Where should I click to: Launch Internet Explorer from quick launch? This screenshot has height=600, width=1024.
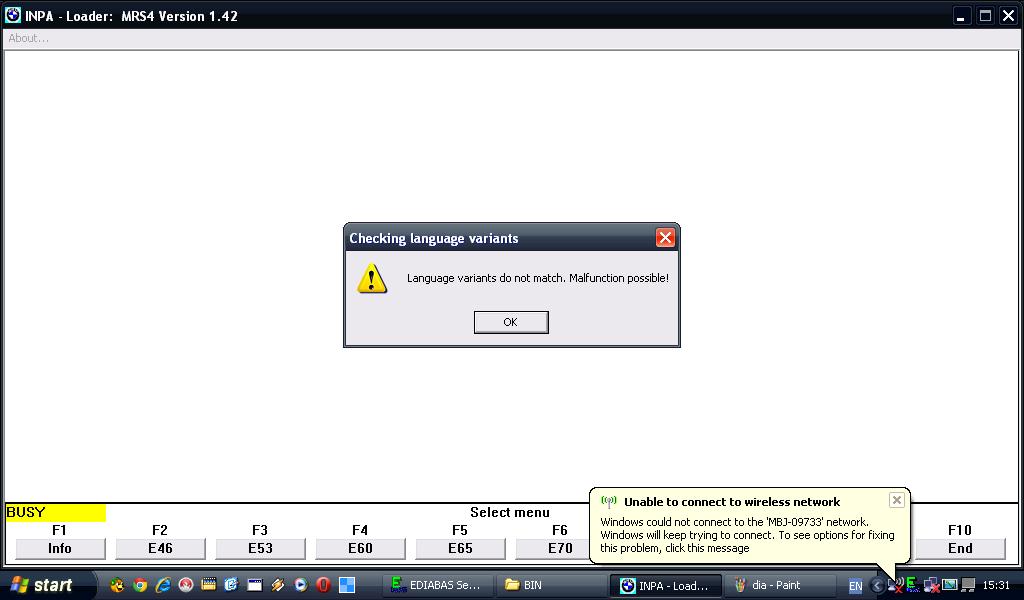click(x=163, y=585)
